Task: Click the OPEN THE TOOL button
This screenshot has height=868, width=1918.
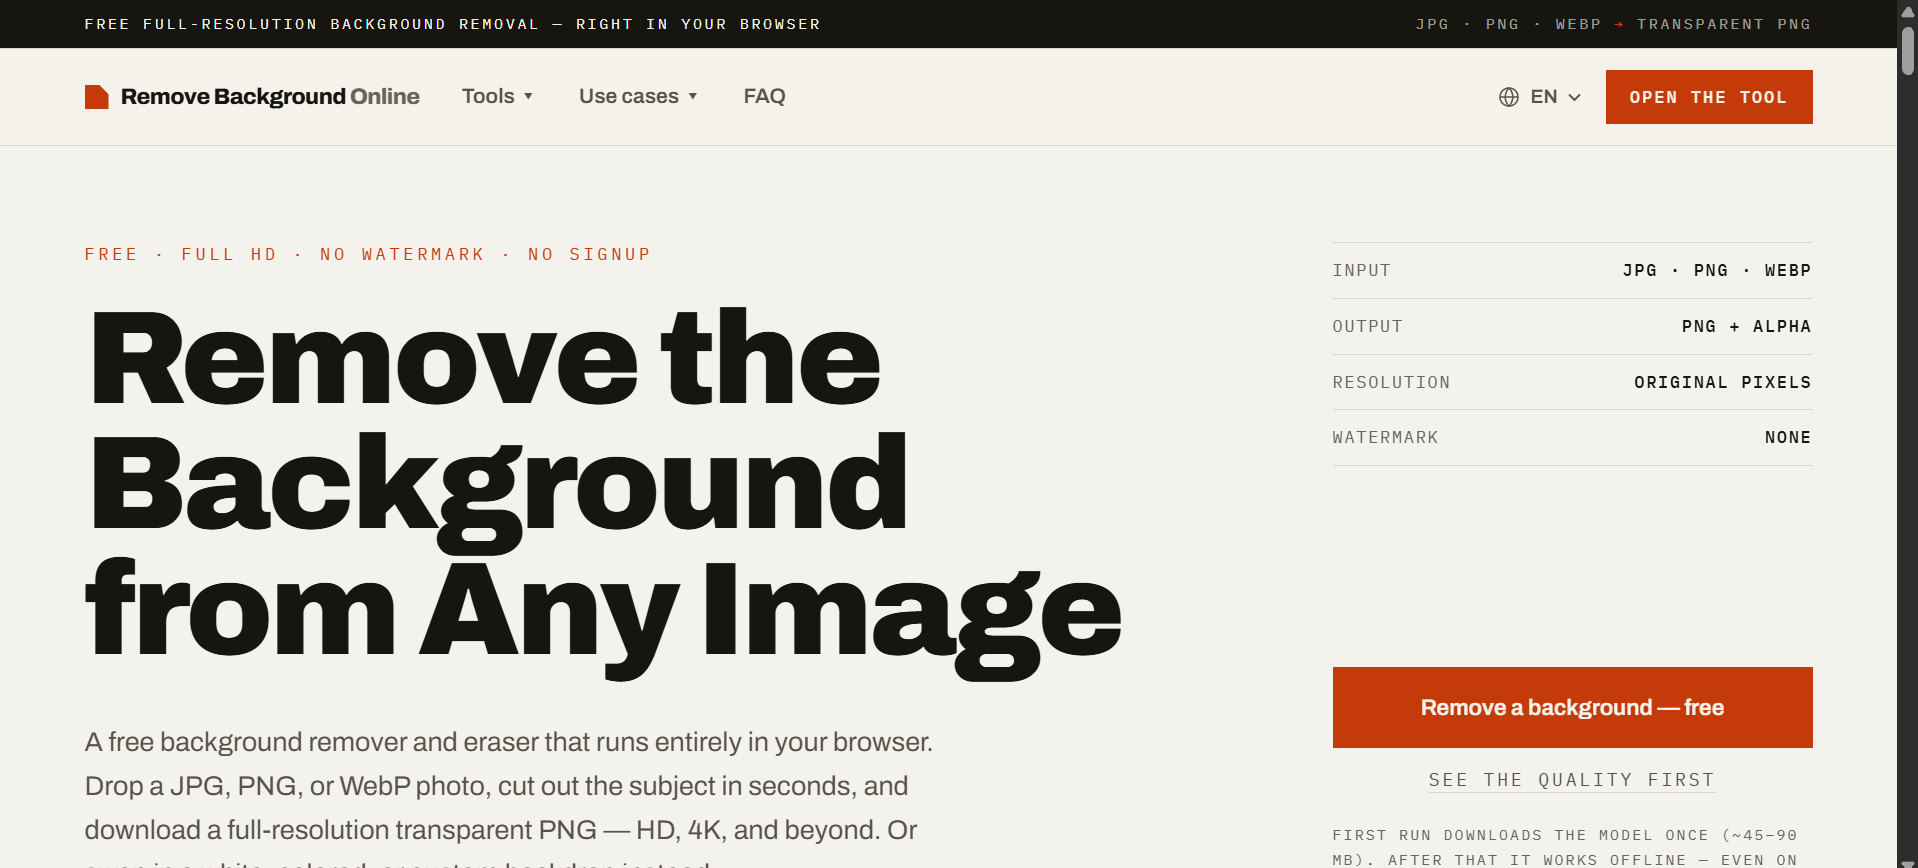Action: [1709, 97]
